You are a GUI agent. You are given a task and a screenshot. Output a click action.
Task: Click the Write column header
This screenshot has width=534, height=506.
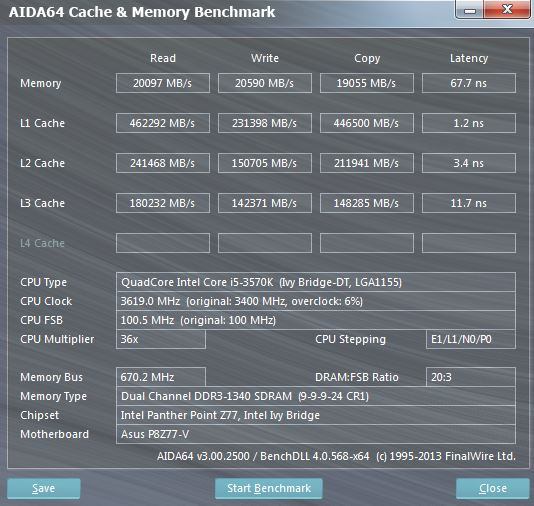click(x=265, y=58)
